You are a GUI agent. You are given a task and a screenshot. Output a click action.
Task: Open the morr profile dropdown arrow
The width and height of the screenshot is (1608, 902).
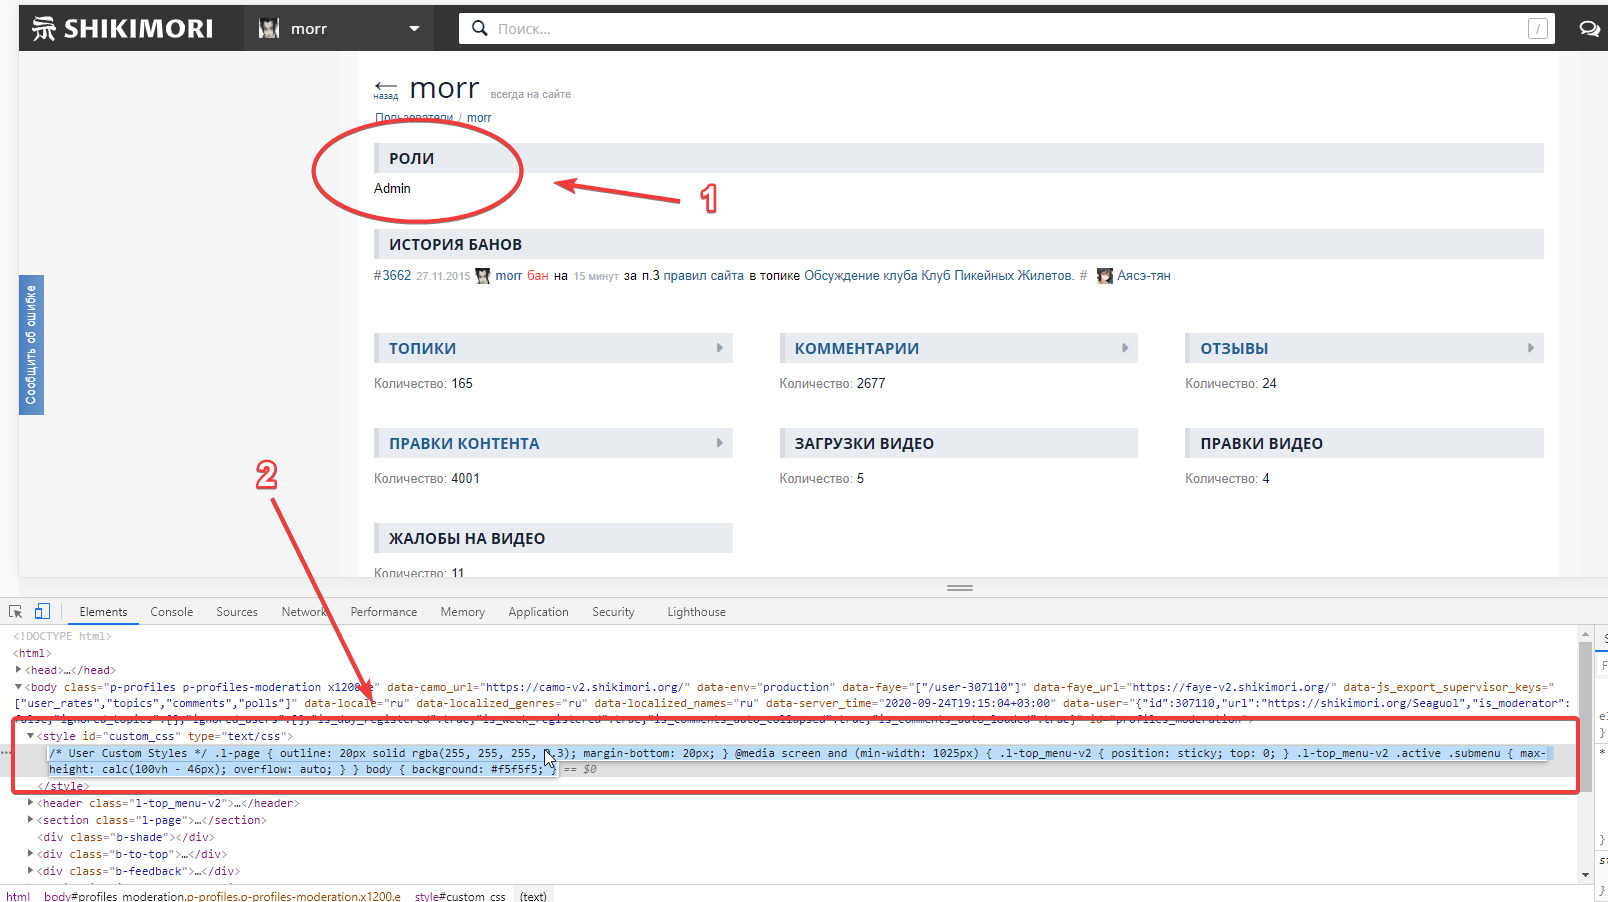(414, 29)
